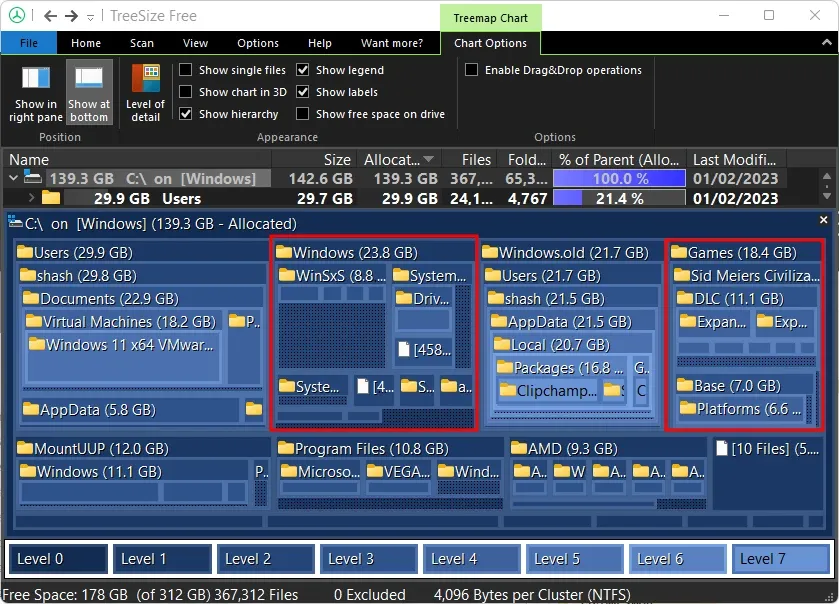This screenshot has height=604, width=839.
Task: Expand the Users tree row
Action: (30, 198)
